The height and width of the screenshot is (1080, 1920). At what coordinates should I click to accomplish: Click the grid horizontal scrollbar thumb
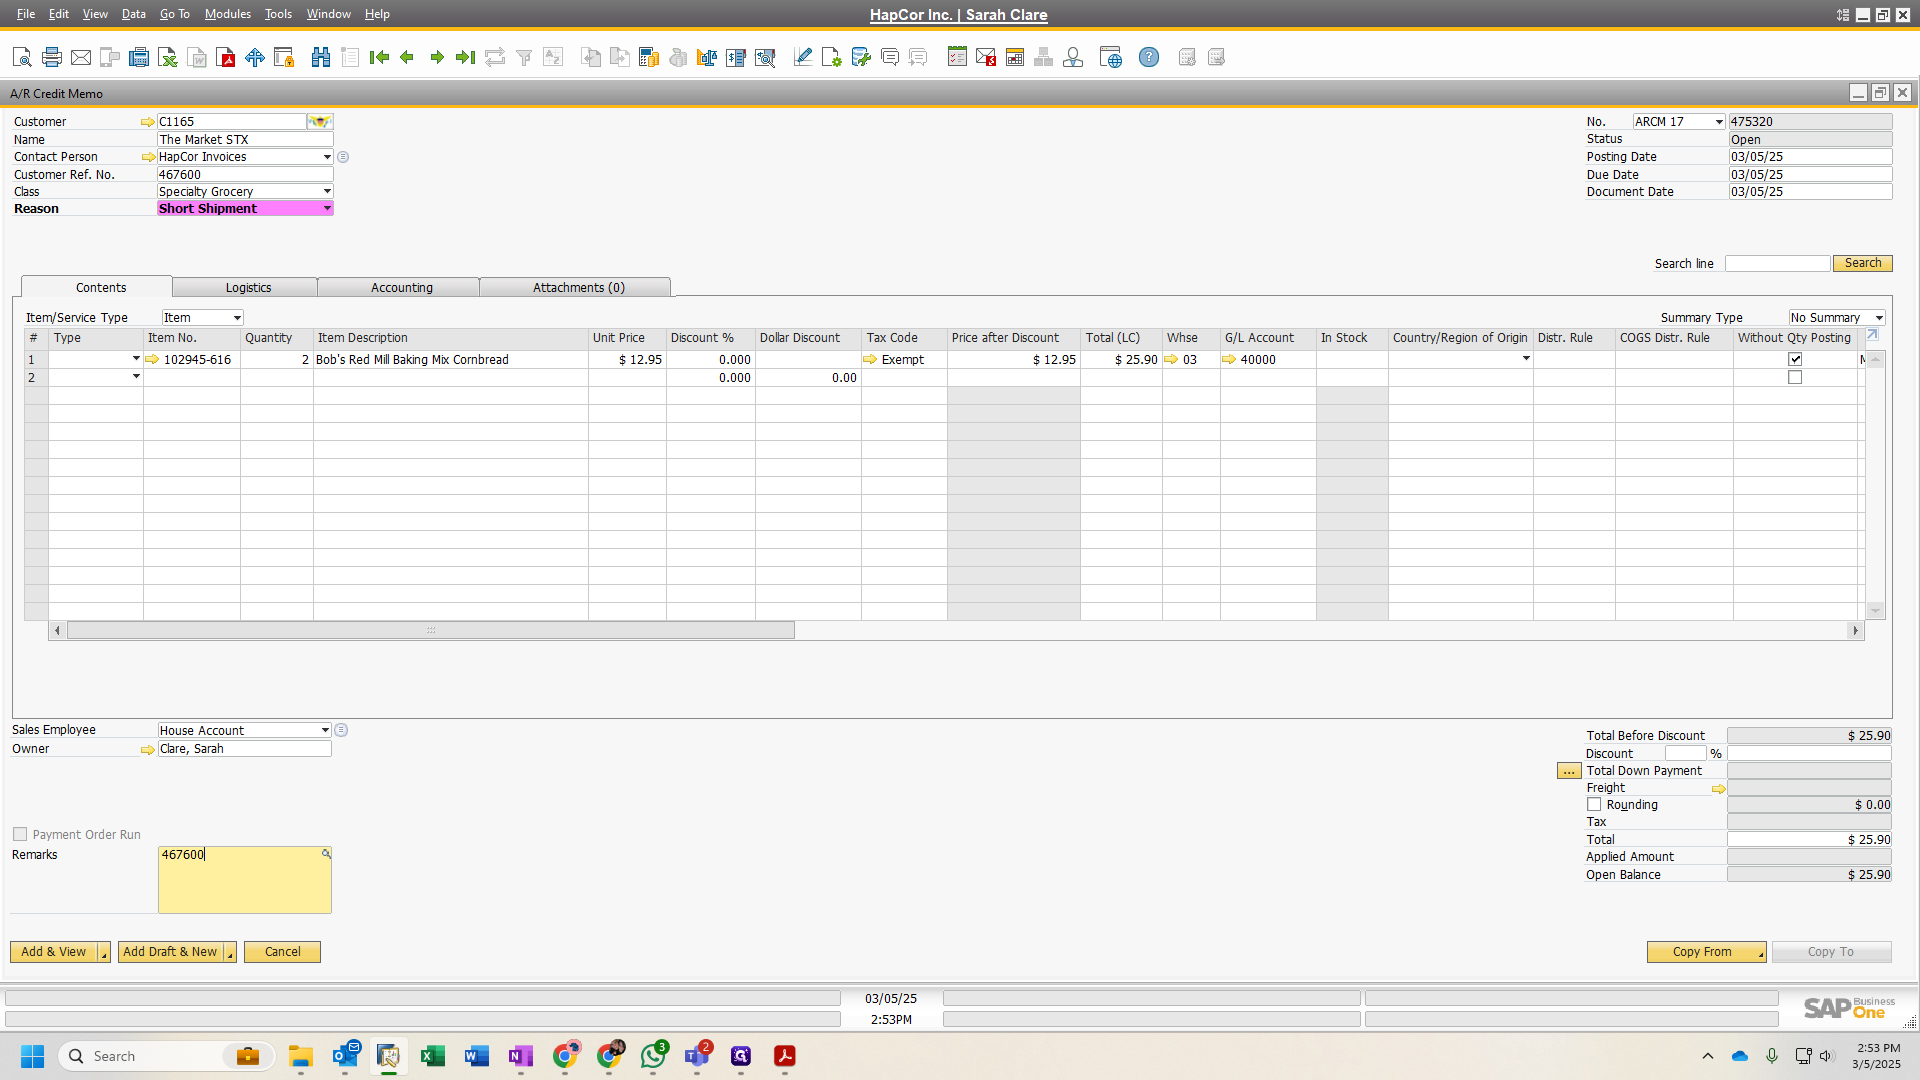pyautogui.click(x=431, y=630)
